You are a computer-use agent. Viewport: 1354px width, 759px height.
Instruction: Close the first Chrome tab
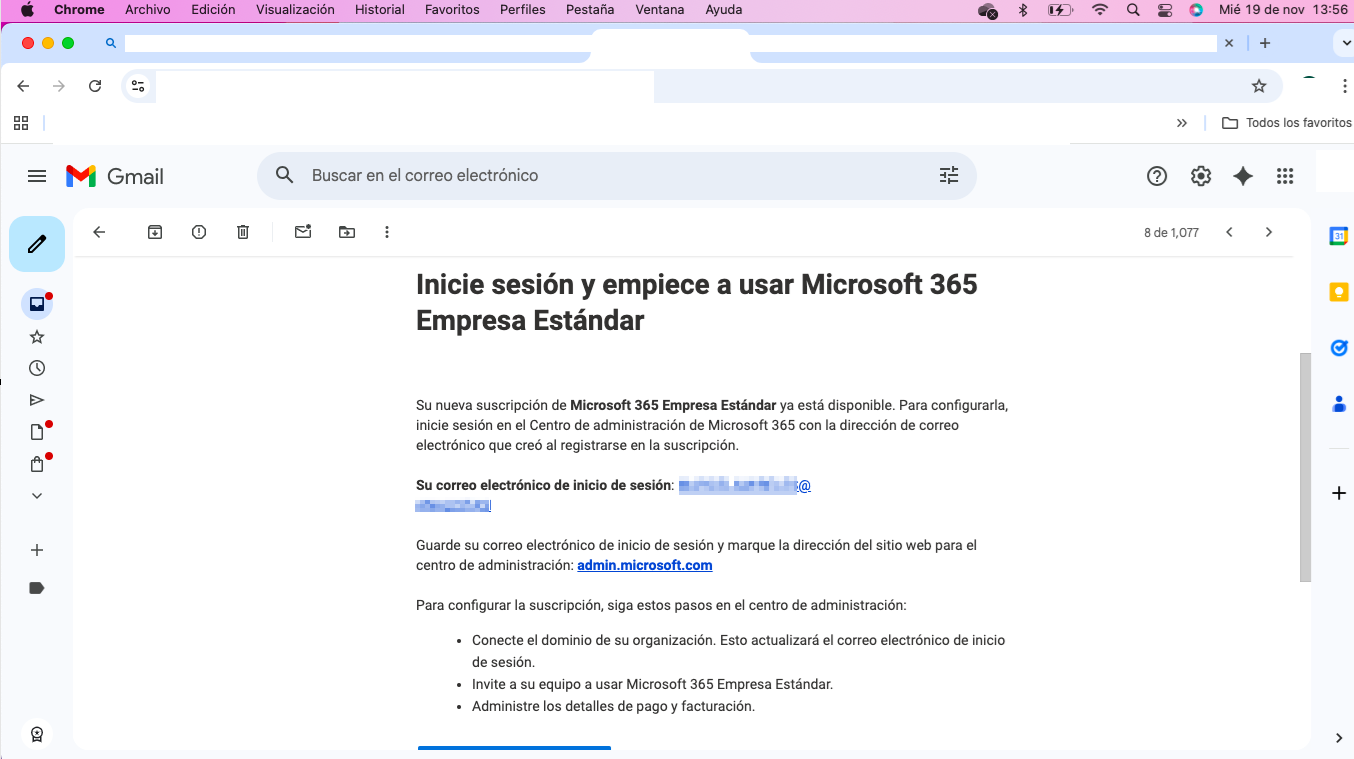1229,43
